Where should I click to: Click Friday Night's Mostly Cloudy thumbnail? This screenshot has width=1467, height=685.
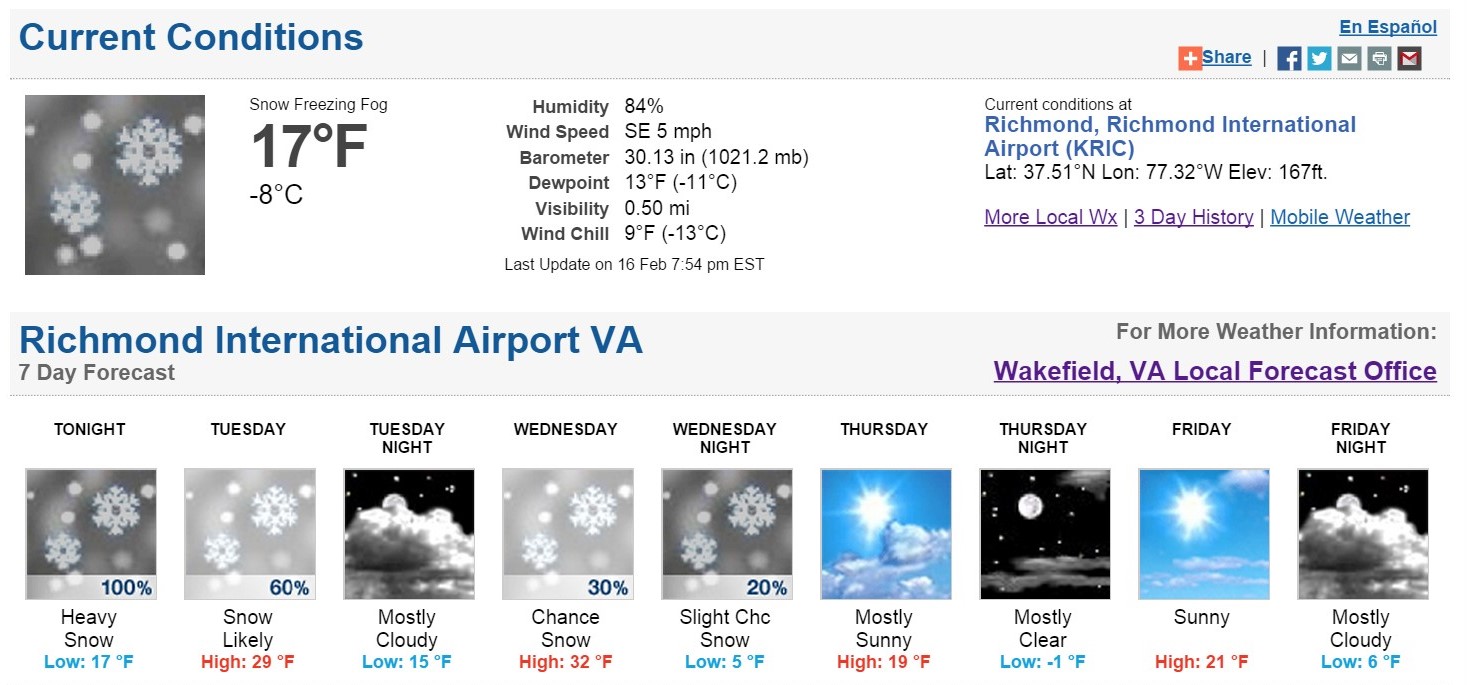click(1362, 534)
